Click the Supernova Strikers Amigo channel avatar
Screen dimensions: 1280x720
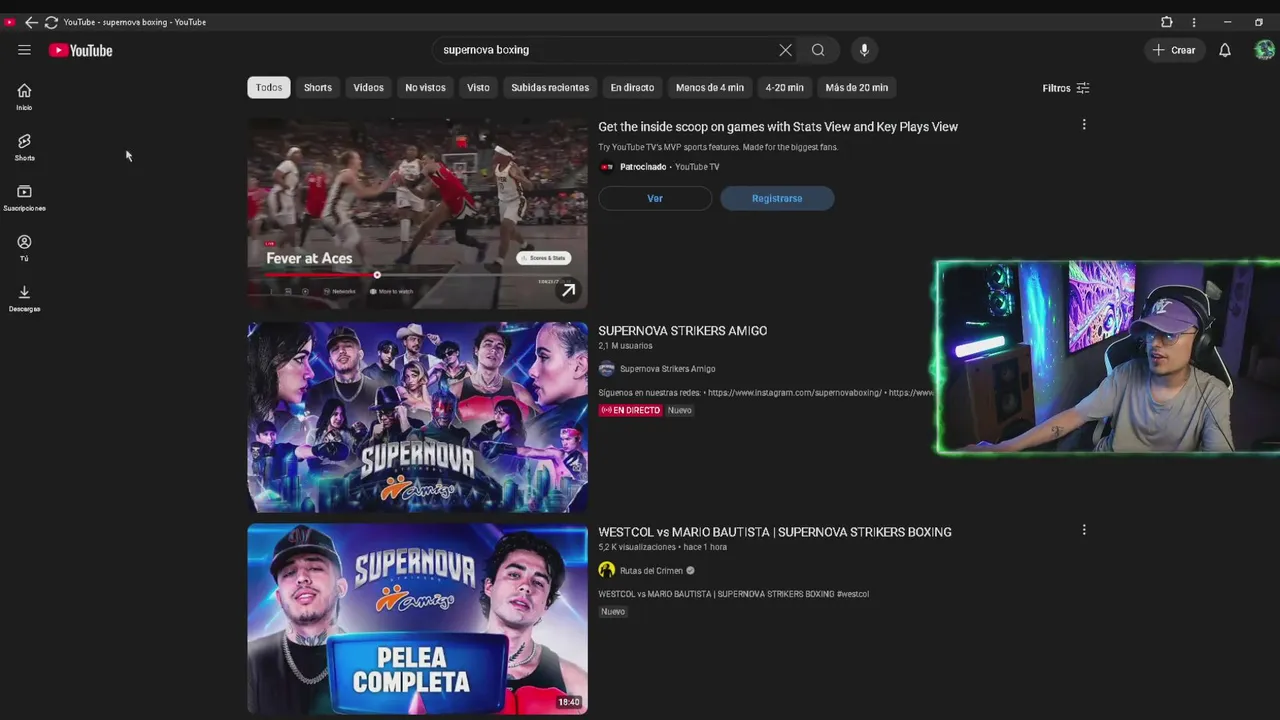pyautogui.click(x=606, y=369)
